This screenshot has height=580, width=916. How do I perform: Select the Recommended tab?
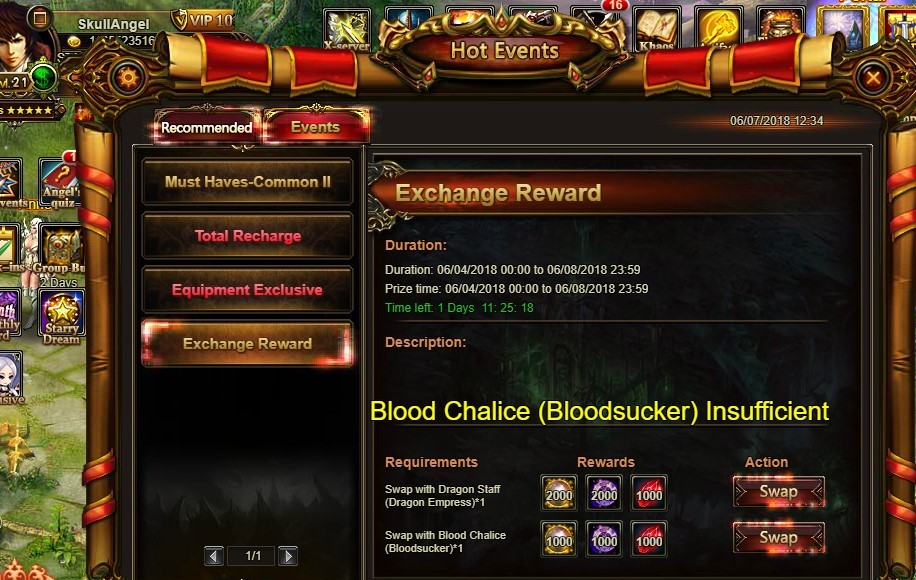[206, 127]
